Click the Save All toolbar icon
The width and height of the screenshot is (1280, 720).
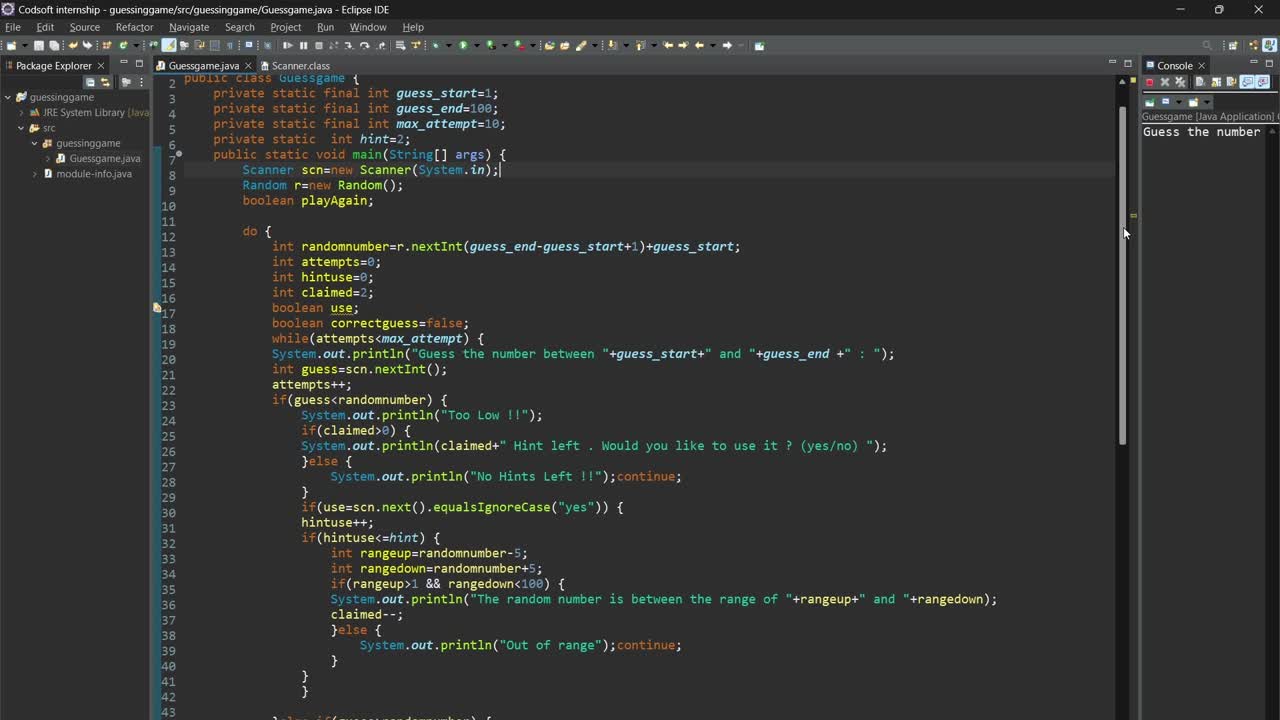click(53, 45)
